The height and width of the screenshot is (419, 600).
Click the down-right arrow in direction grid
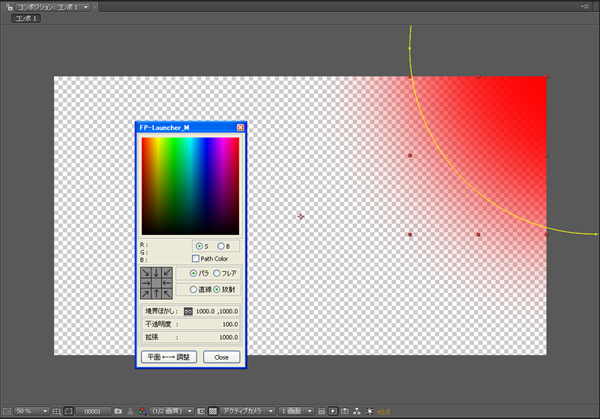pyautogui.click(x=145, y=272)
